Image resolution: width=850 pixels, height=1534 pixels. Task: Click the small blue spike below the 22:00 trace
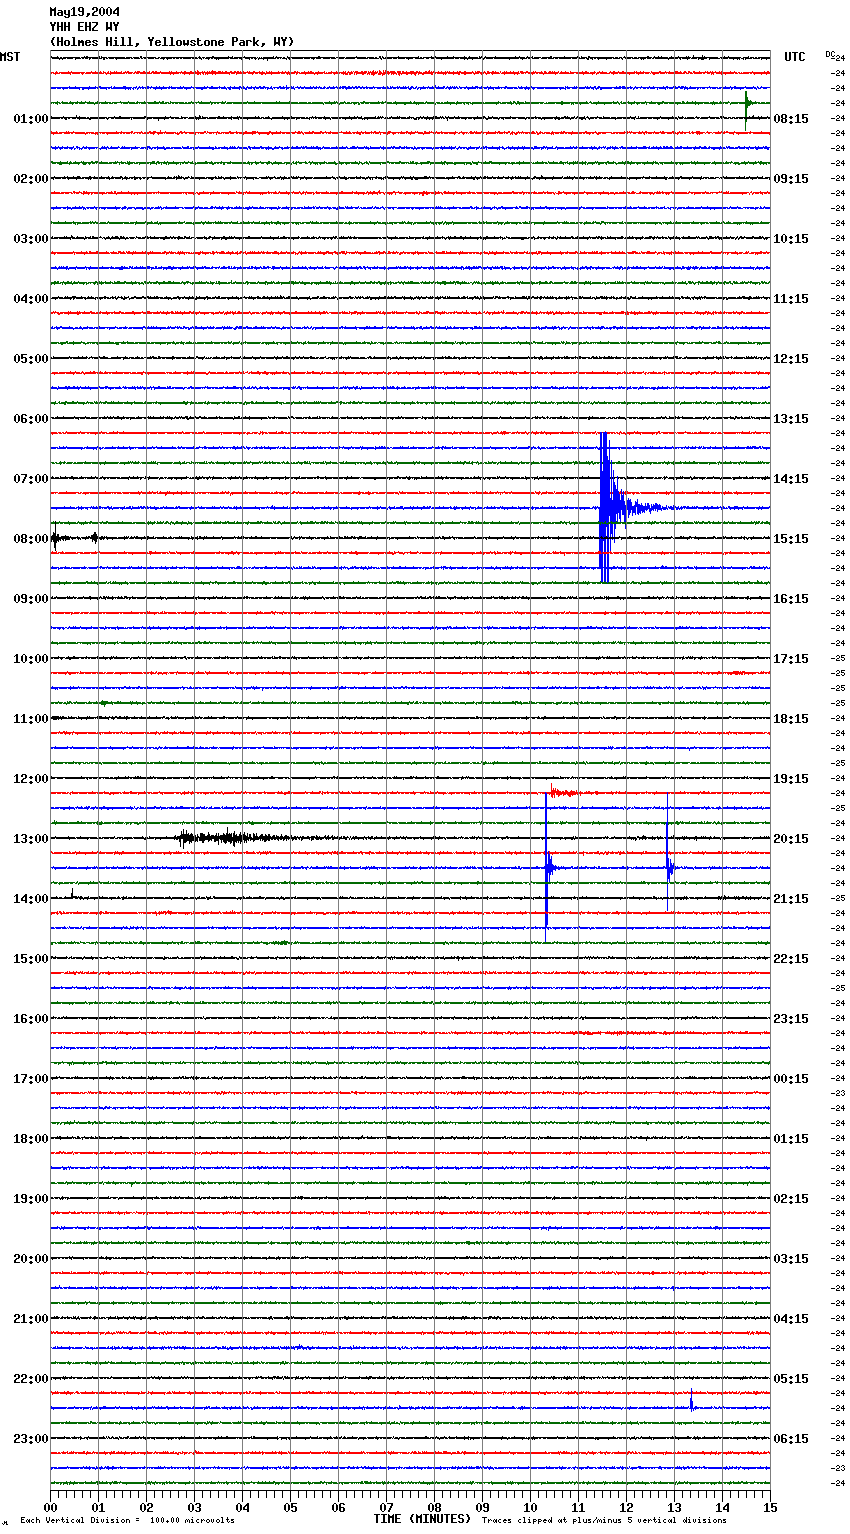pos(691,1402)
